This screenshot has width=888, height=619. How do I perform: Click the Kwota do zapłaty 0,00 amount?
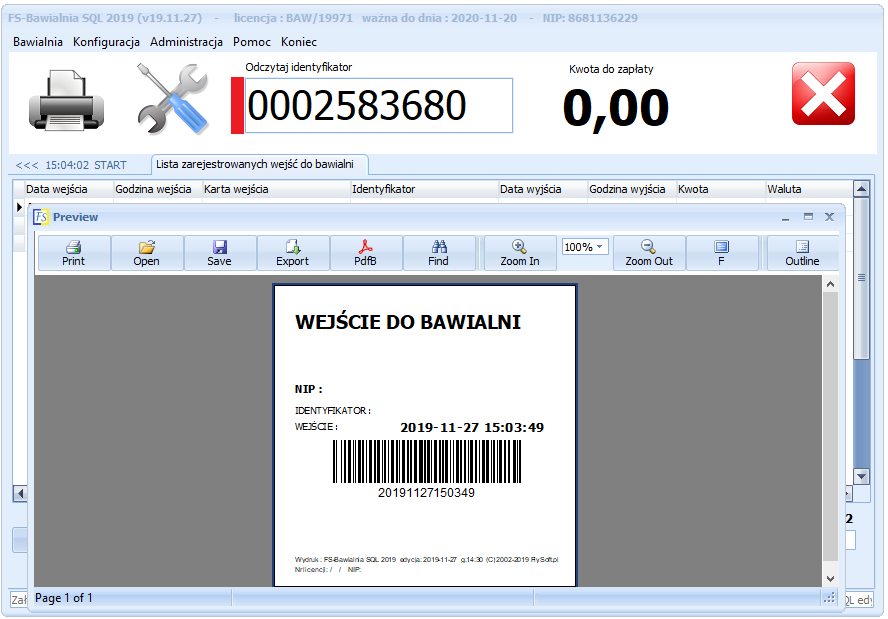point(616,108)
